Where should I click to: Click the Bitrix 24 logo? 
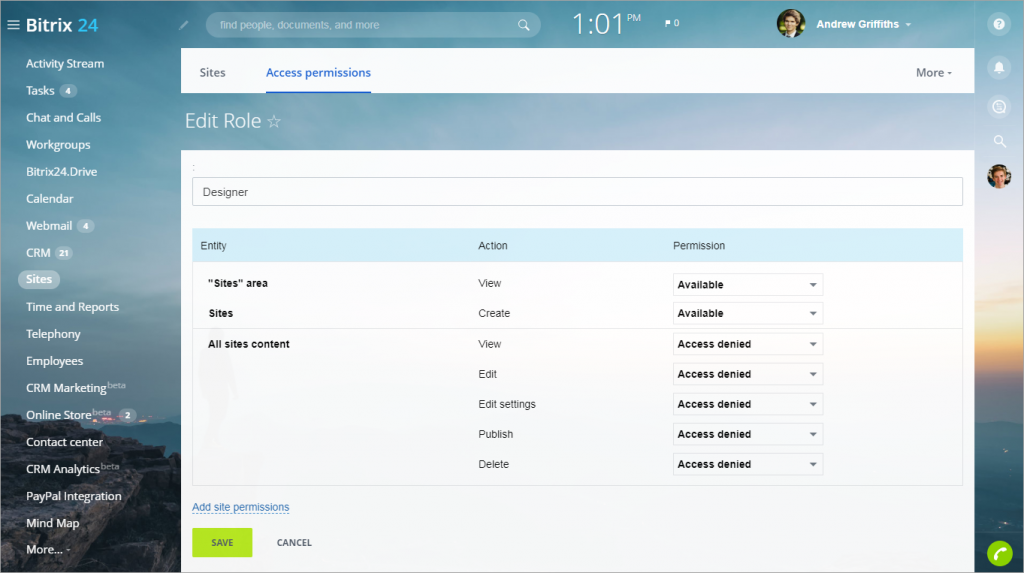(62, 25)
